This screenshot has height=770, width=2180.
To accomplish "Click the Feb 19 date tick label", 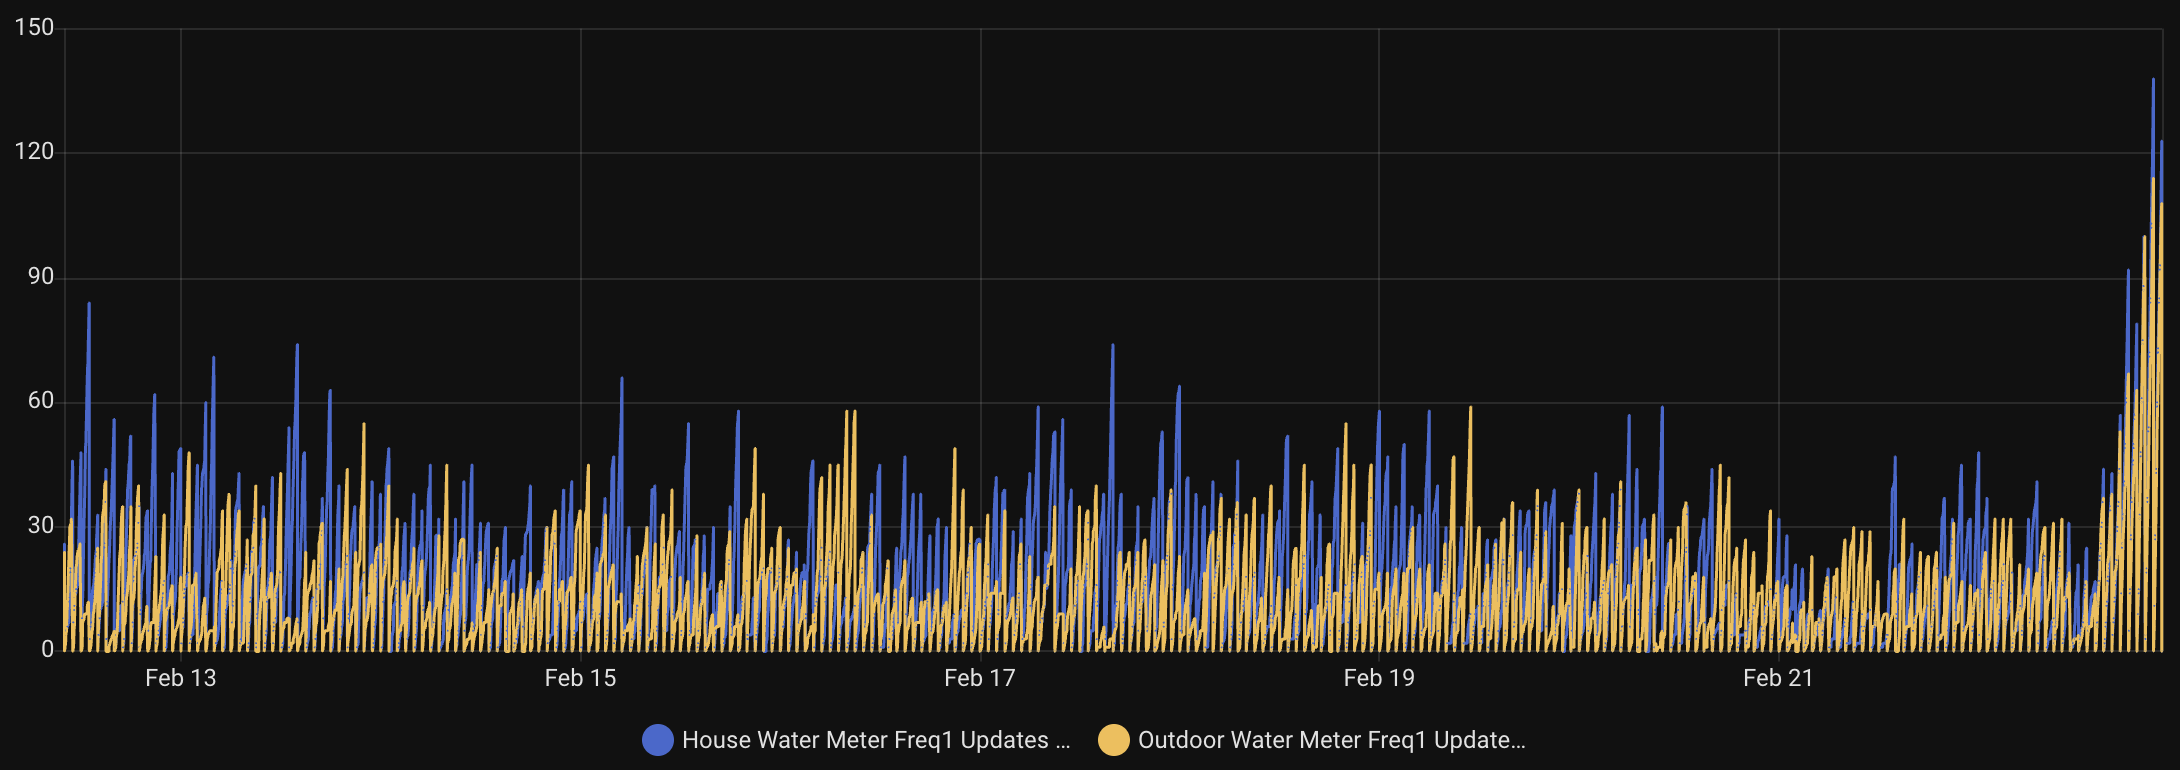I will pyautogui.click(x=1378, y=678).
